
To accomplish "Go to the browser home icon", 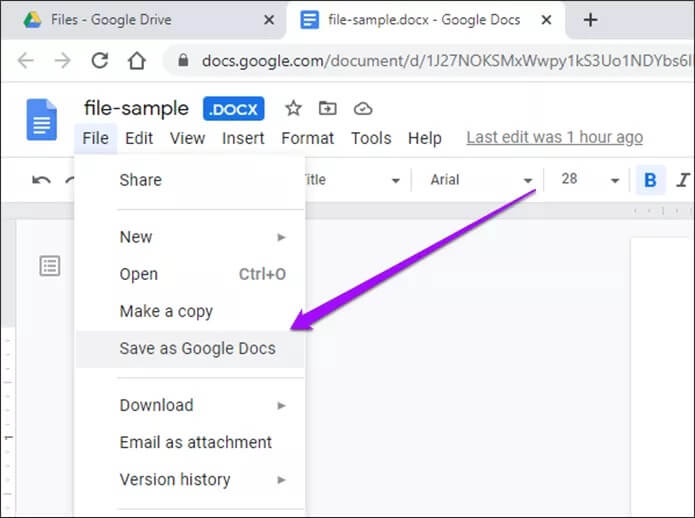I will point(137,61).
